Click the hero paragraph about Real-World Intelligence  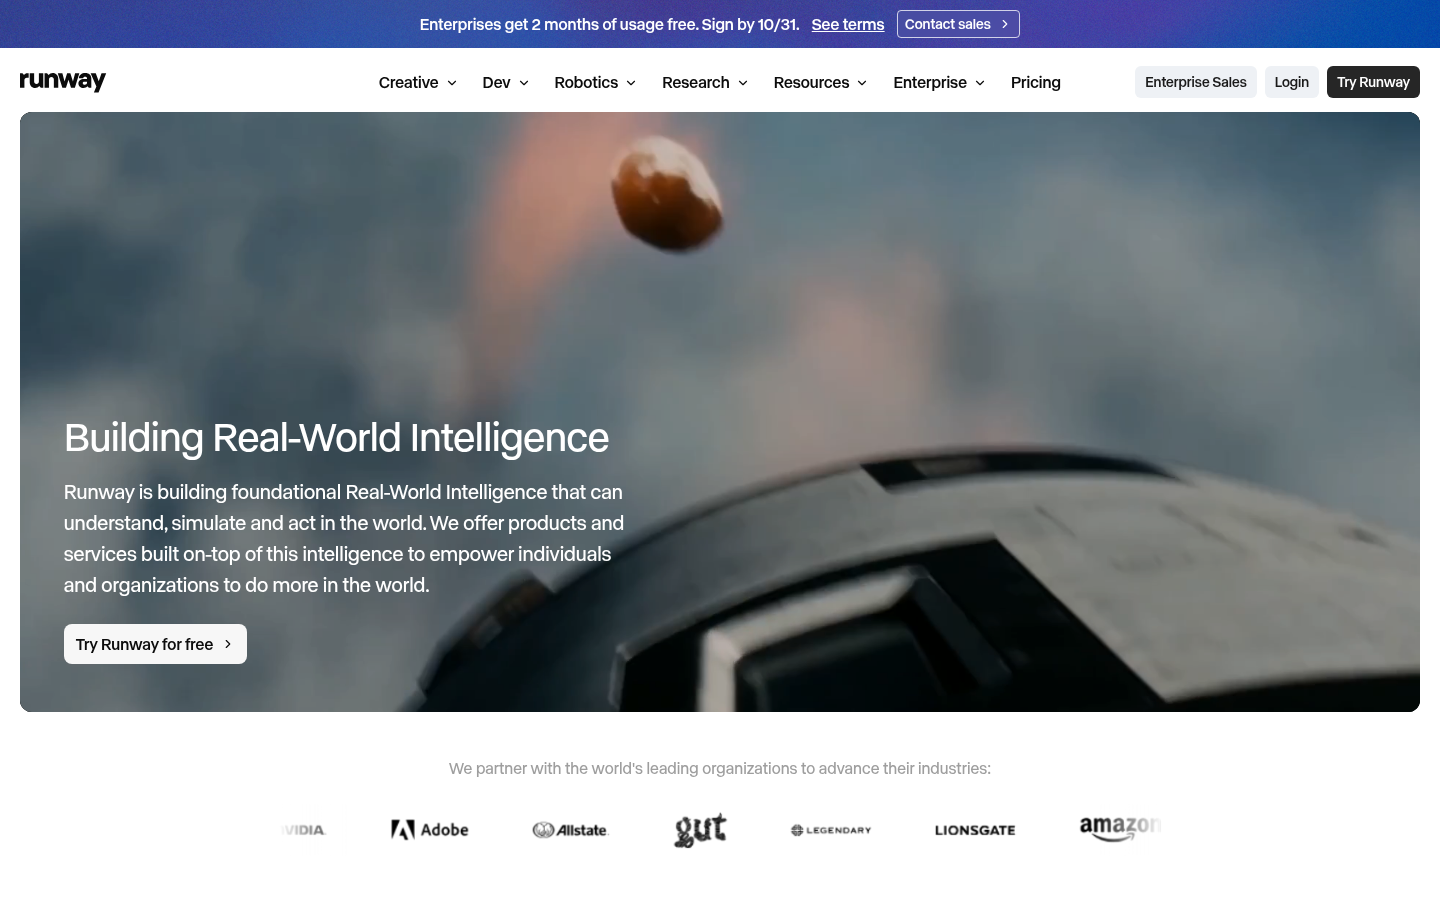click(344, 538)
